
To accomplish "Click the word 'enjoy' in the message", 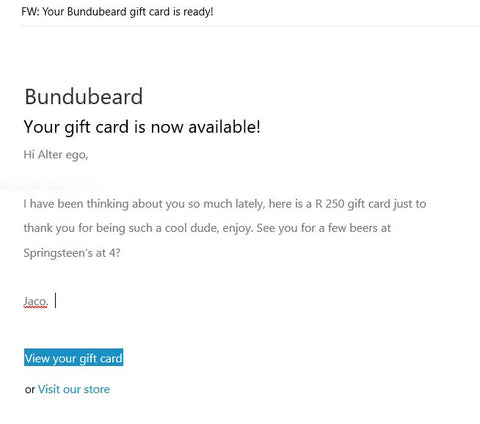I will coord(237,228).
